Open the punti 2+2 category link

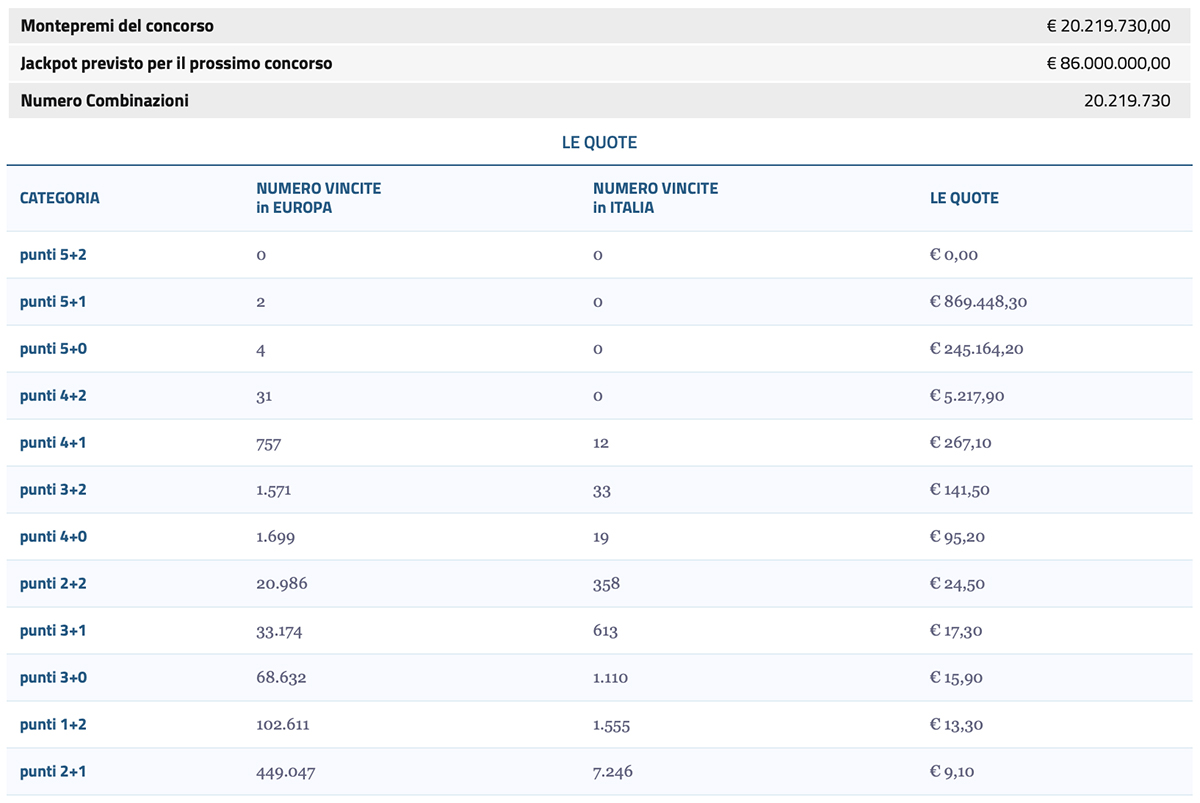click(x=51, y=583)
